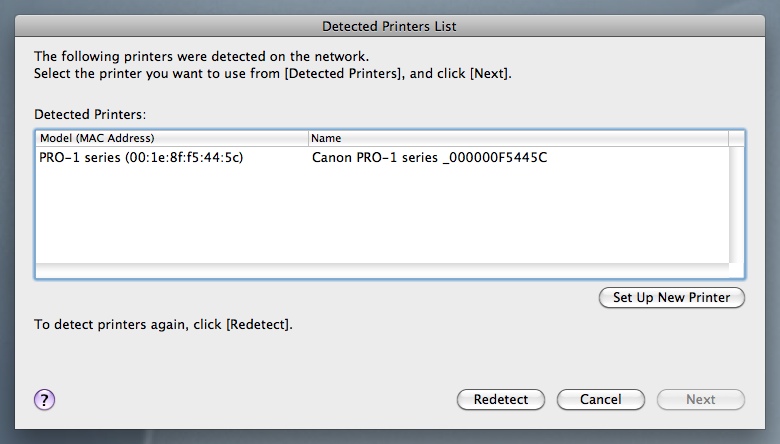Click the "Detected Printers:" label
The width and height of the screenshot is (780, 444).
click(90, 115)
